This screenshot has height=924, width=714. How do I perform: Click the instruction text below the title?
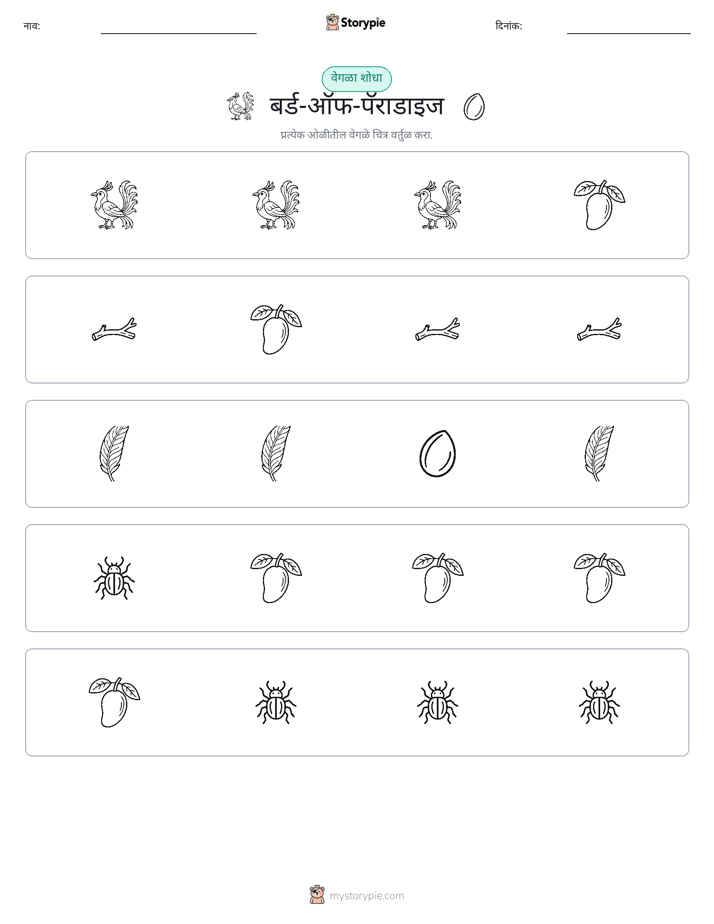pos(356,135)
